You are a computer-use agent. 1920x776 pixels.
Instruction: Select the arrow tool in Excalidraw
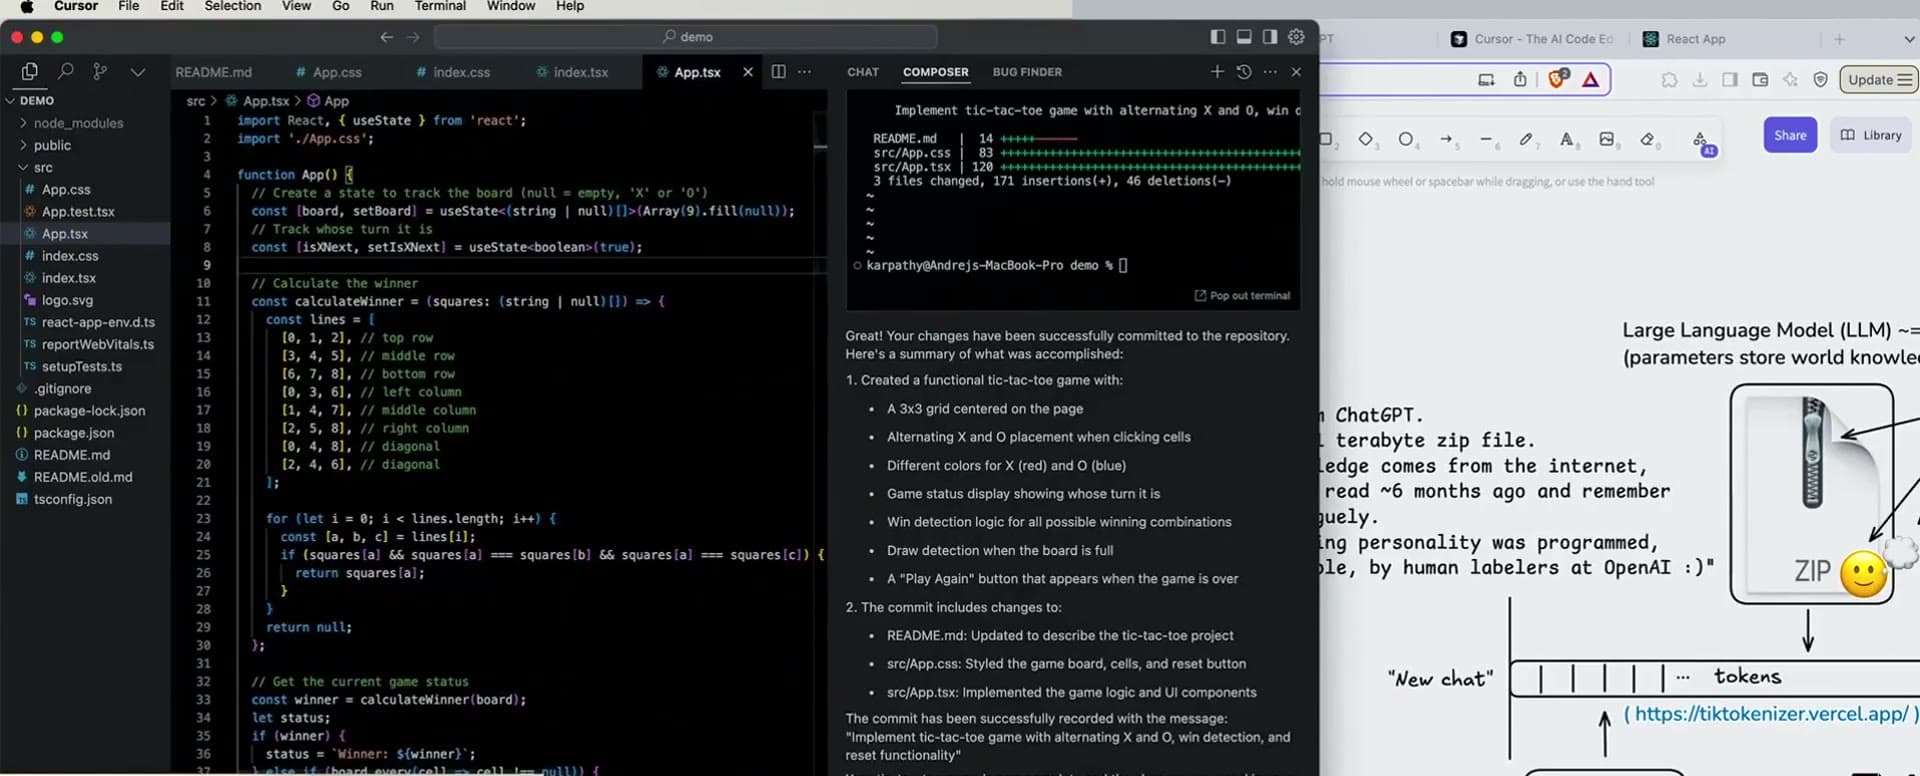click(x=1447, y=139)
